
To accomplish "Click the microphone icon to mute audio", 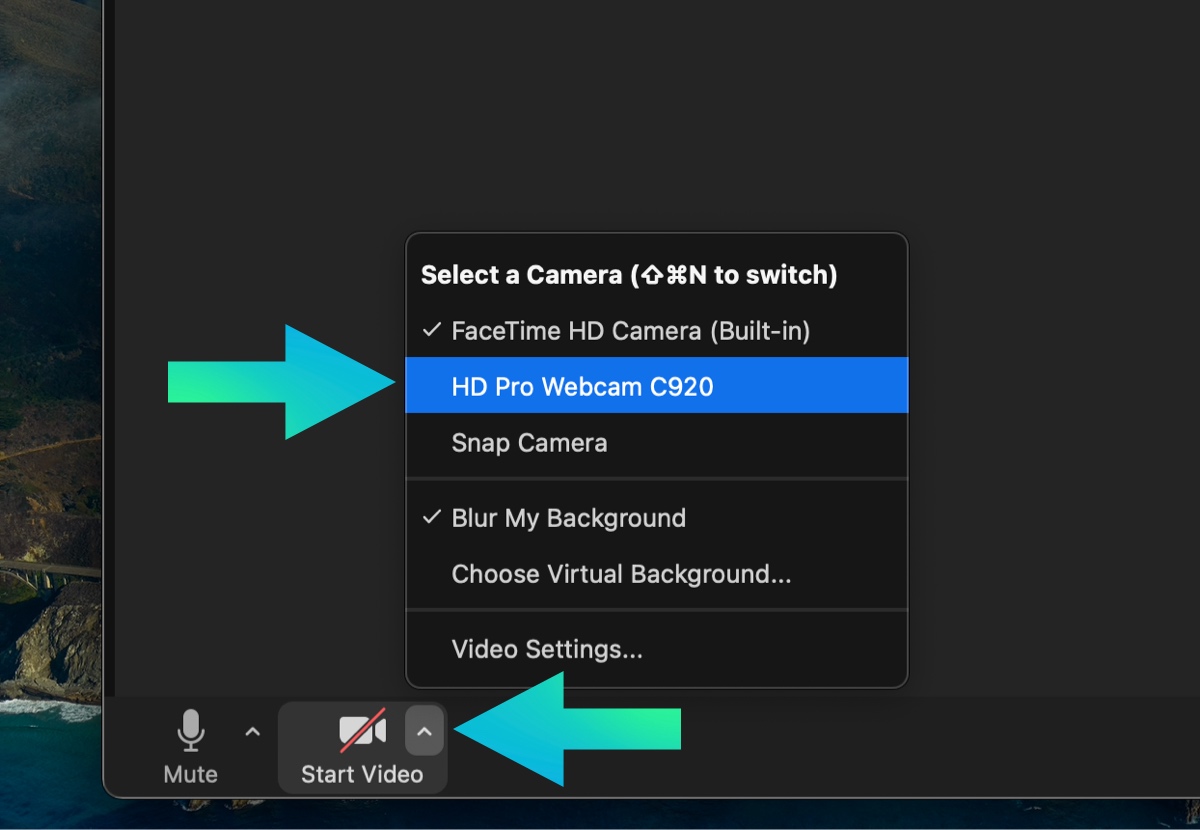I will click(x=190, y=731).
